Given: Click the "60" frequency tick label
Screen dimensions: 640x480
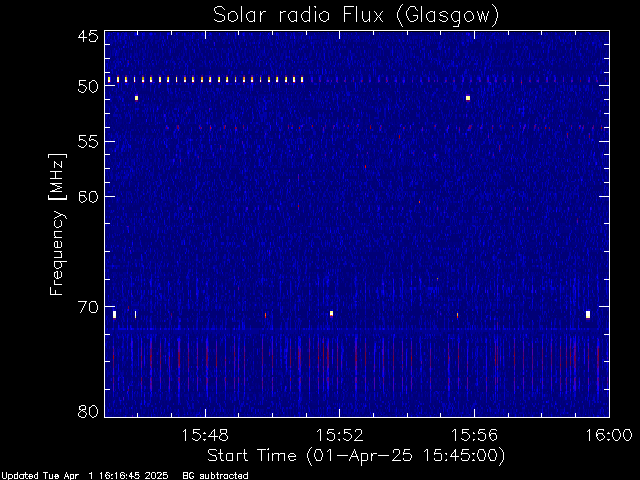Looking at the screenshot, I should pyautogui.click(x=88, y=196).
